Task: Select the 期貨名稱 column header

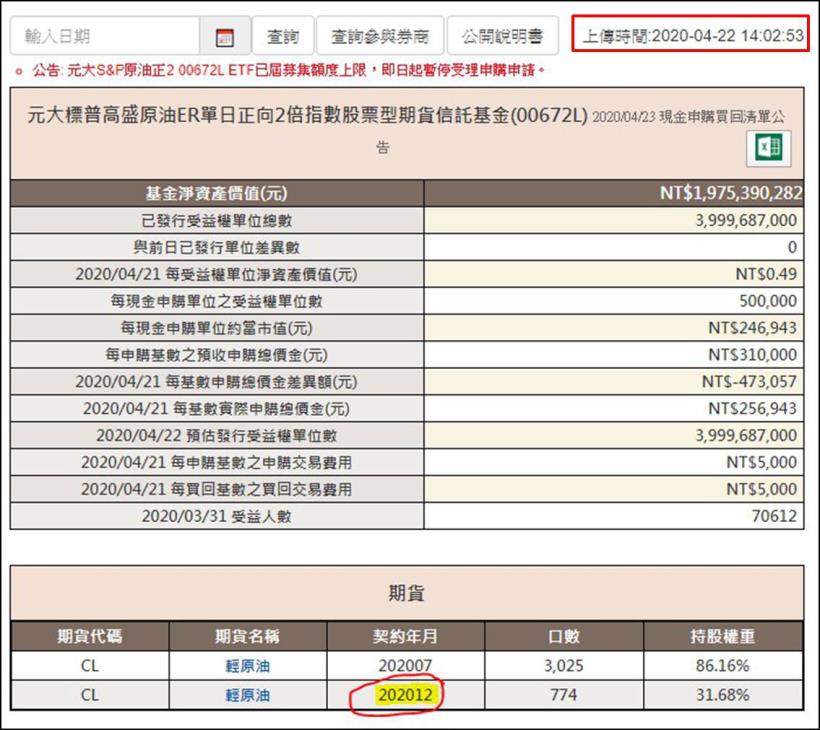Action: [x=247, y=636]
